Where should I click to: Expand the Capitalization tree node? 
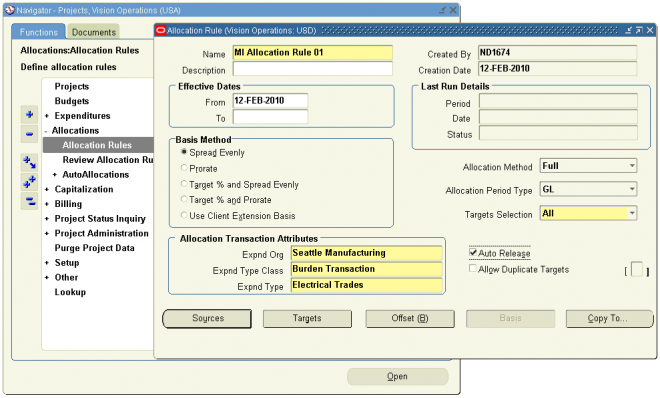point(47,189)
